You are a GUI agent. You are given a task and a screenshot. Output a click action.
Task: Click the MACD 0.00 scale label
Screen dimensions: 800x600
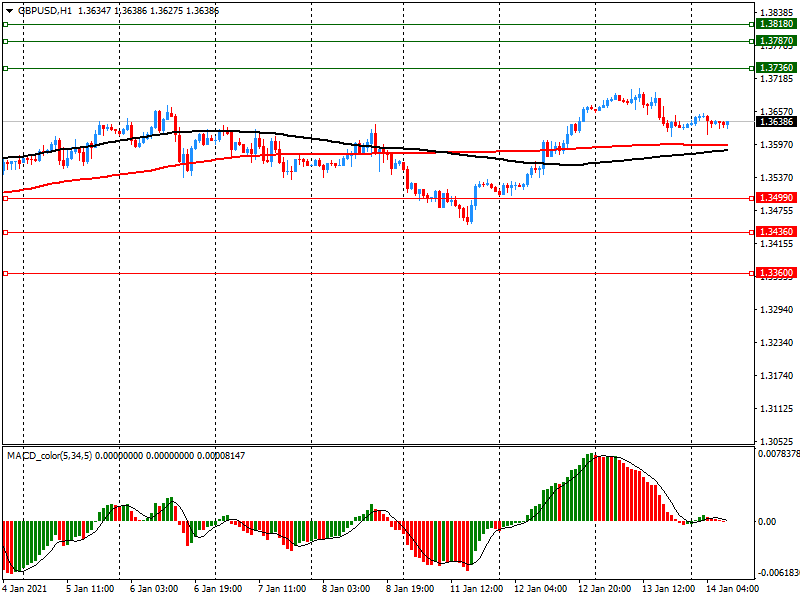pos(768,521)
